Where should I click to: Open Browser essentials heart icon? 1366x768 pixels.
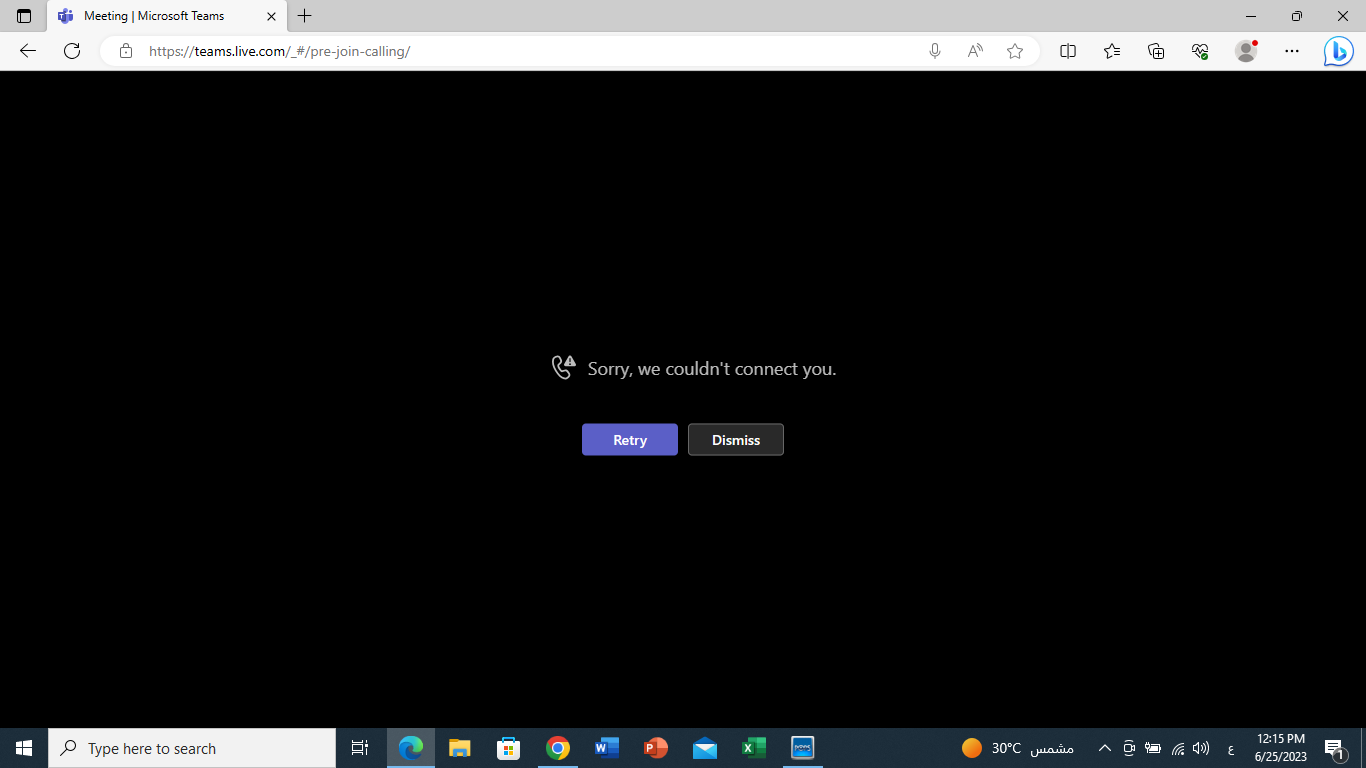point(1201,51)
